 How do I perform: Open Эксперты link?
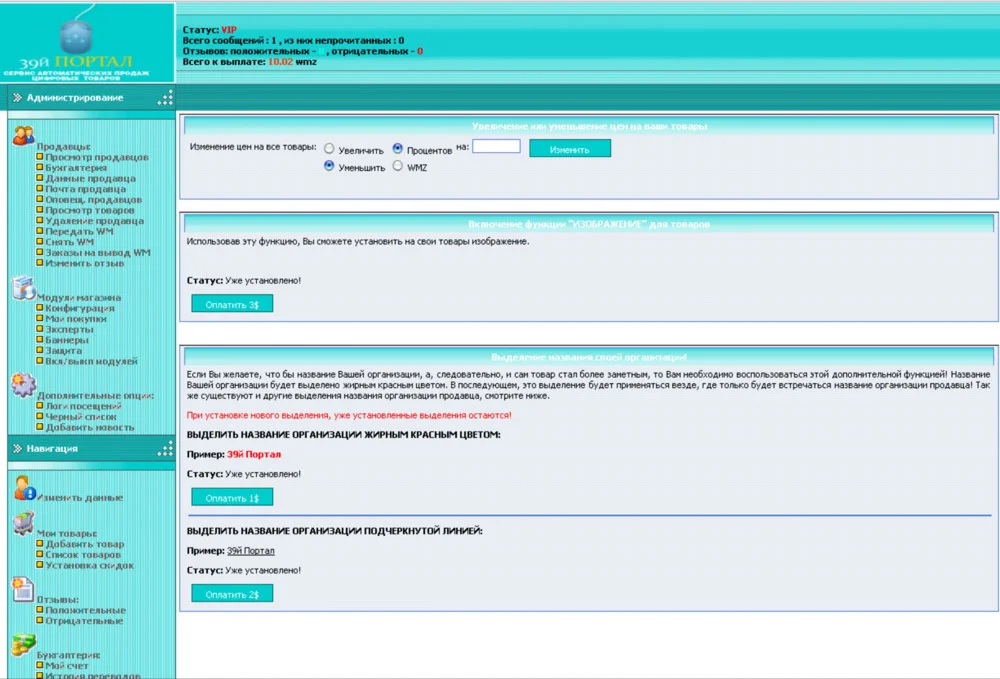pyautogui.click(x=70, y=330)
